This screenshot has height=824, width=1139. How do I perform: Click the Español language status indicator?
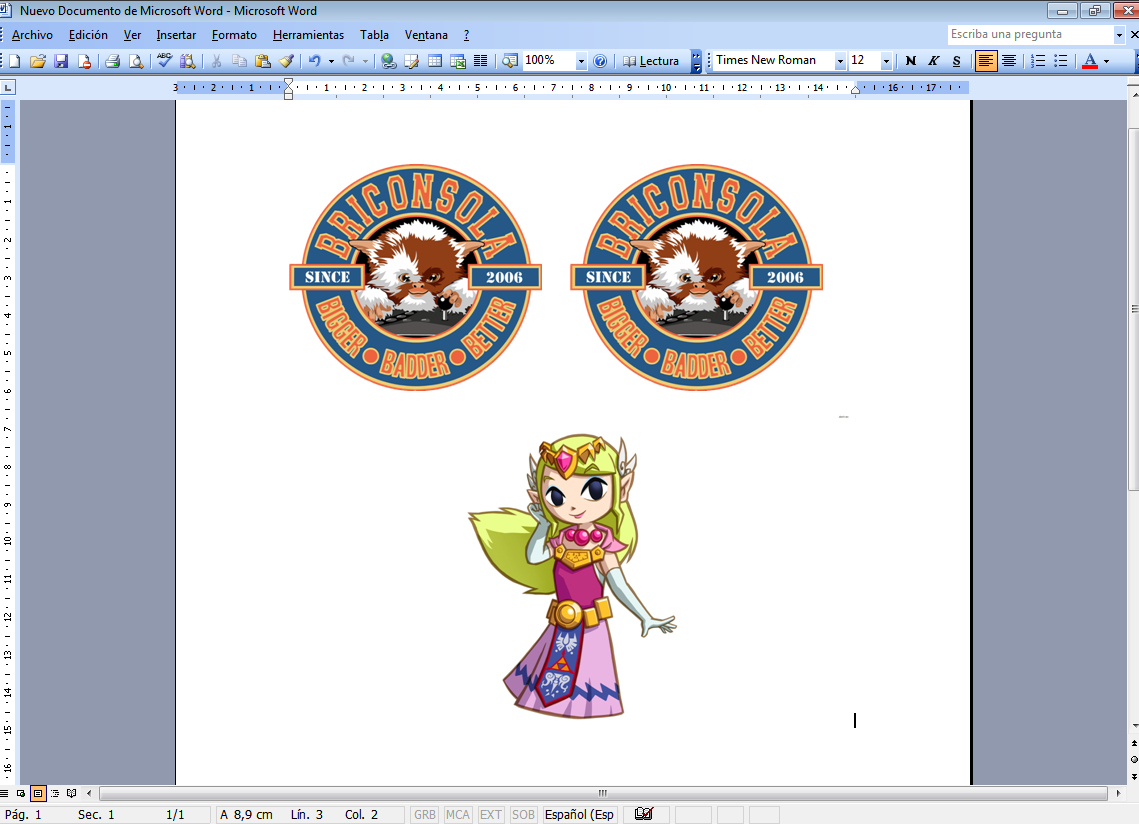pos(580,815)
